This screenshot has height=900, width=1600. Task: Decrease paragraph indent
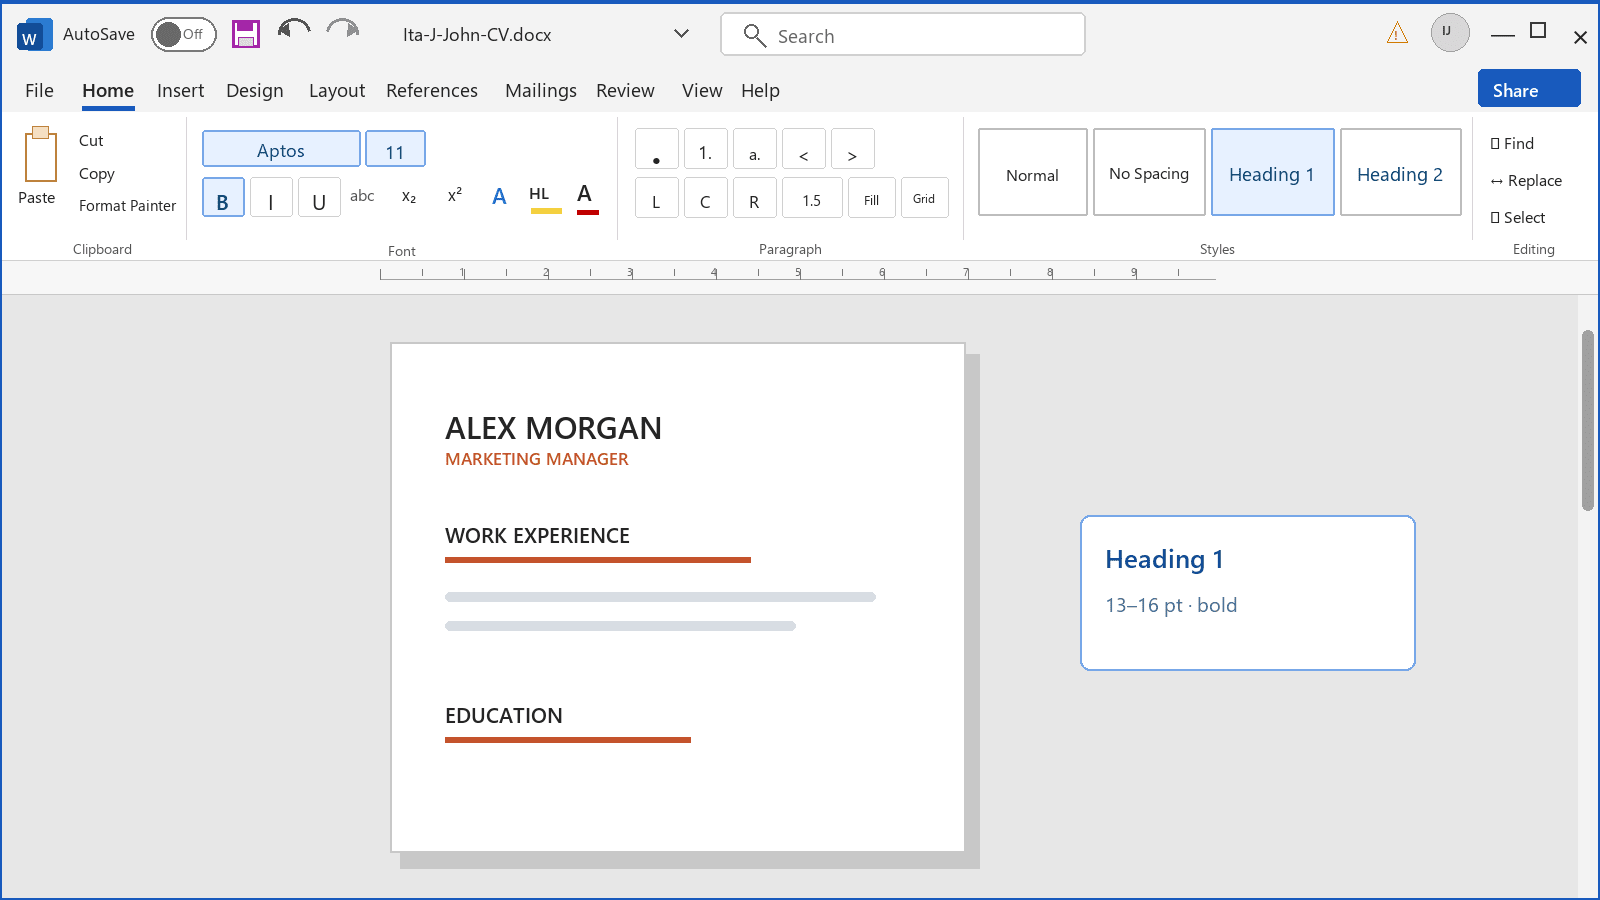[x=804, y=149]
